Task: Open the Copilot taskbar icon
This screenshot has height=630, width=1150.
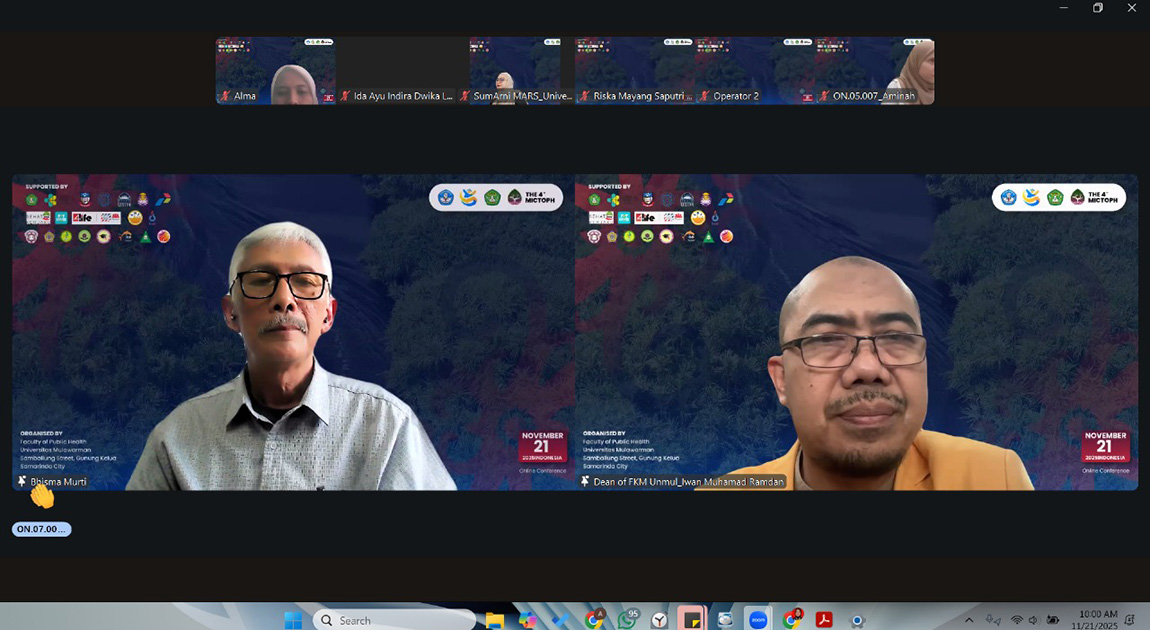Action: pyautogui.click(x=527, y=620)
